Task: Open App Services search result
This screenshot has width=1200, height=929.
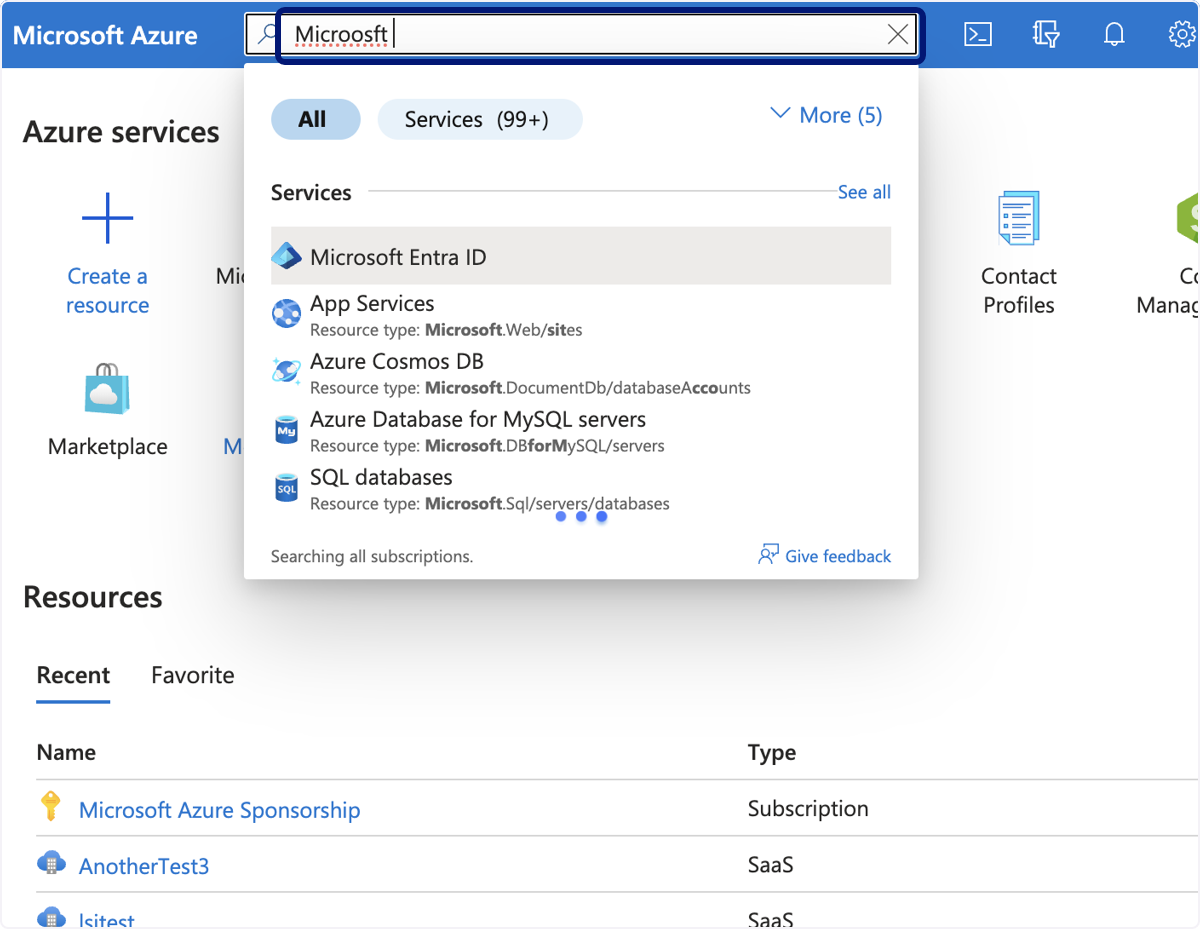Action: pyautogui.click(x=581, y=314)
